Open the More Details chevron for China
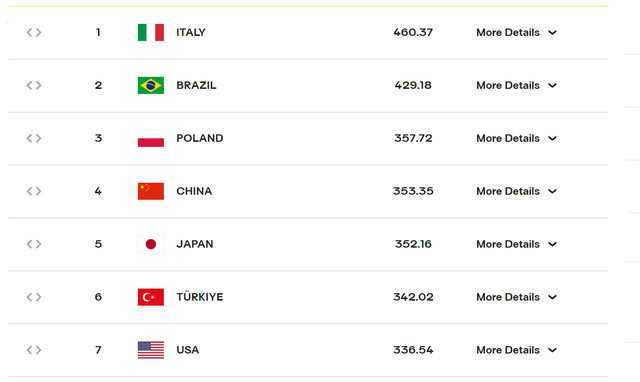640x382 pixels. point(552,191)
